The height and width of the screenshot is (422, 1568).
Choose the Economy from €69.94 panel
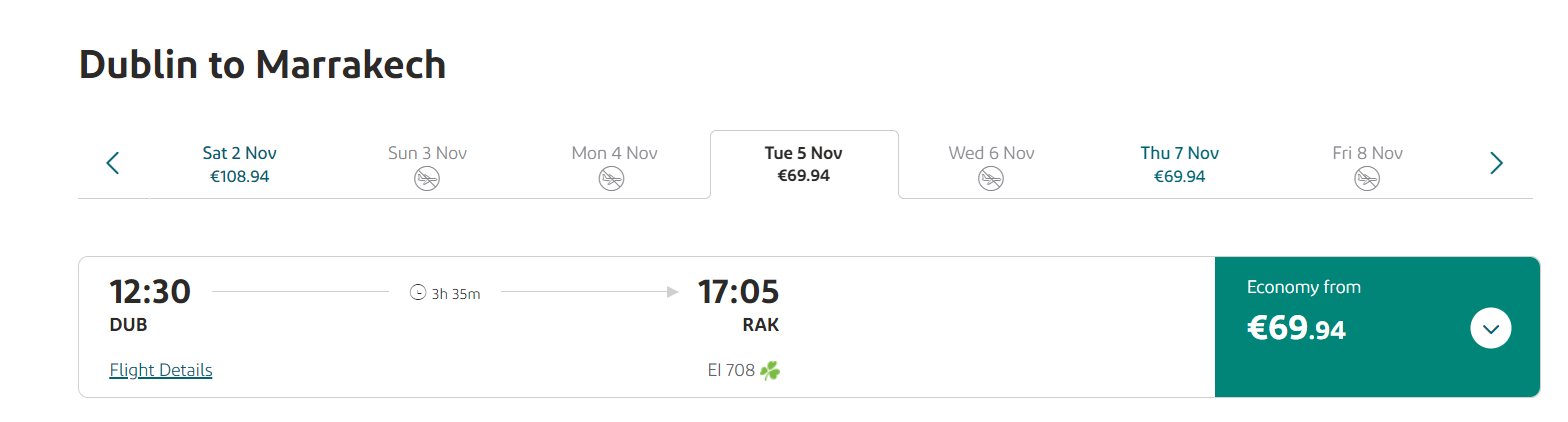(x=1377, y=327)
